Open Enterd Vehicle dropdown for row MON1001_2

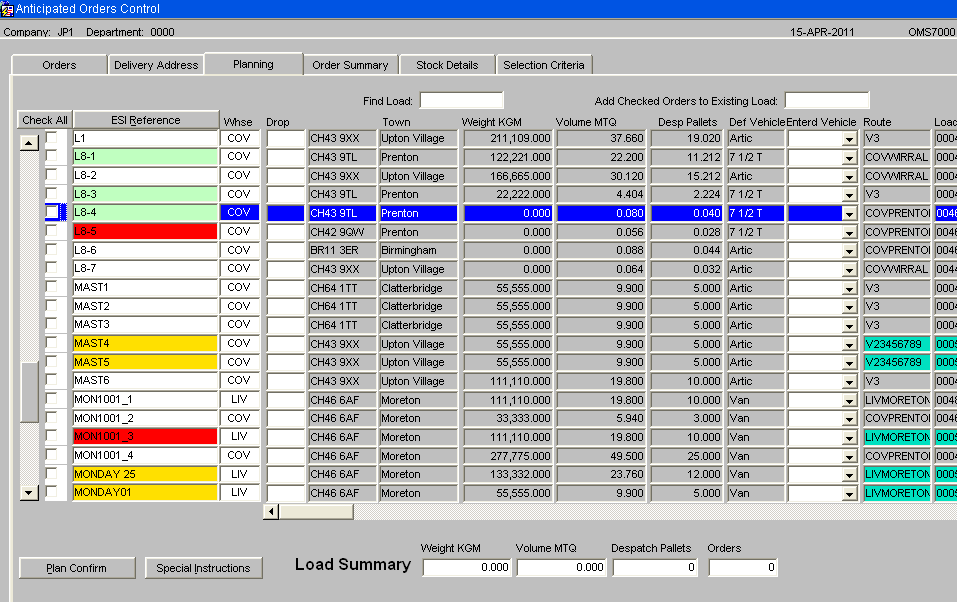[849, 419]
